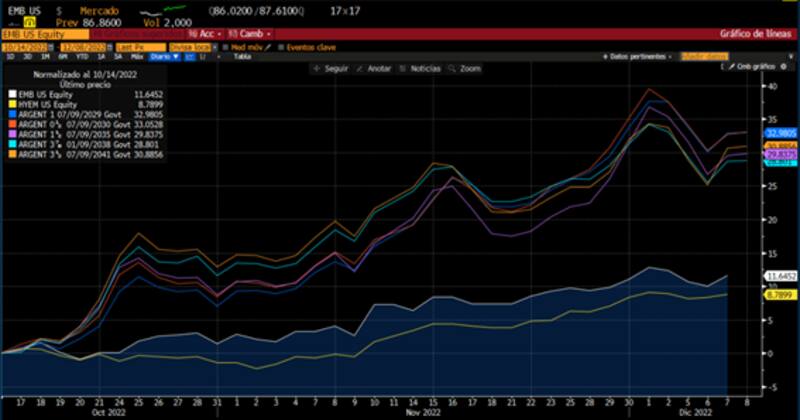Select the 1M time range button
The image size is (800, 420).
tap(45, 57)
